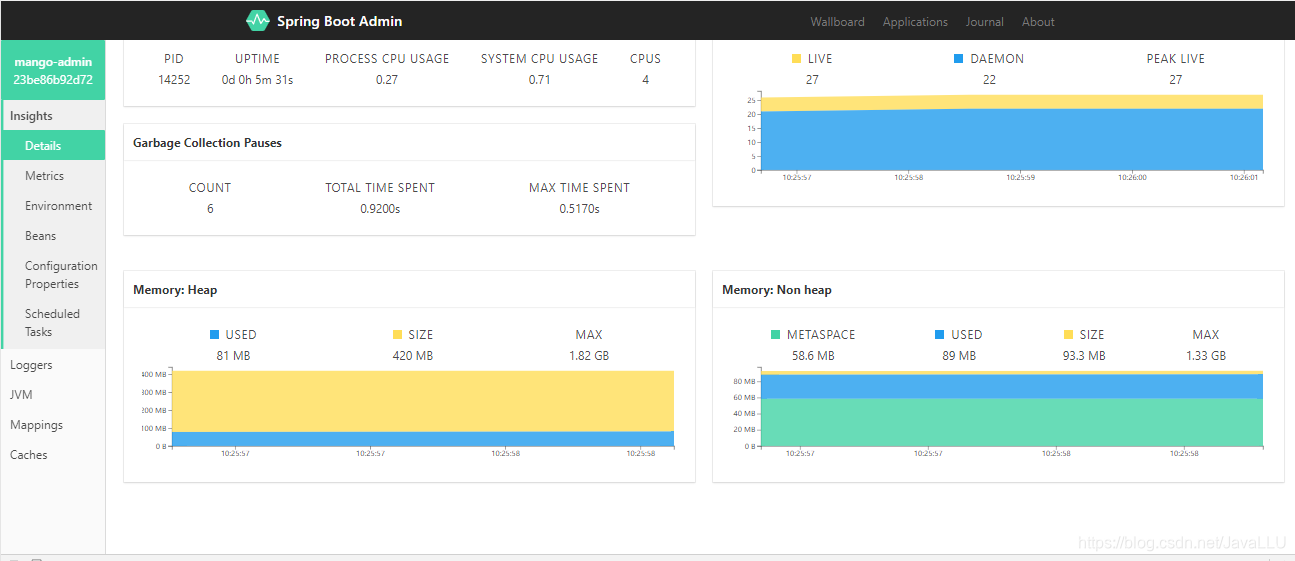Click heap size value 420 MB
Screen dimensions: 1295x561
point(413,356)
